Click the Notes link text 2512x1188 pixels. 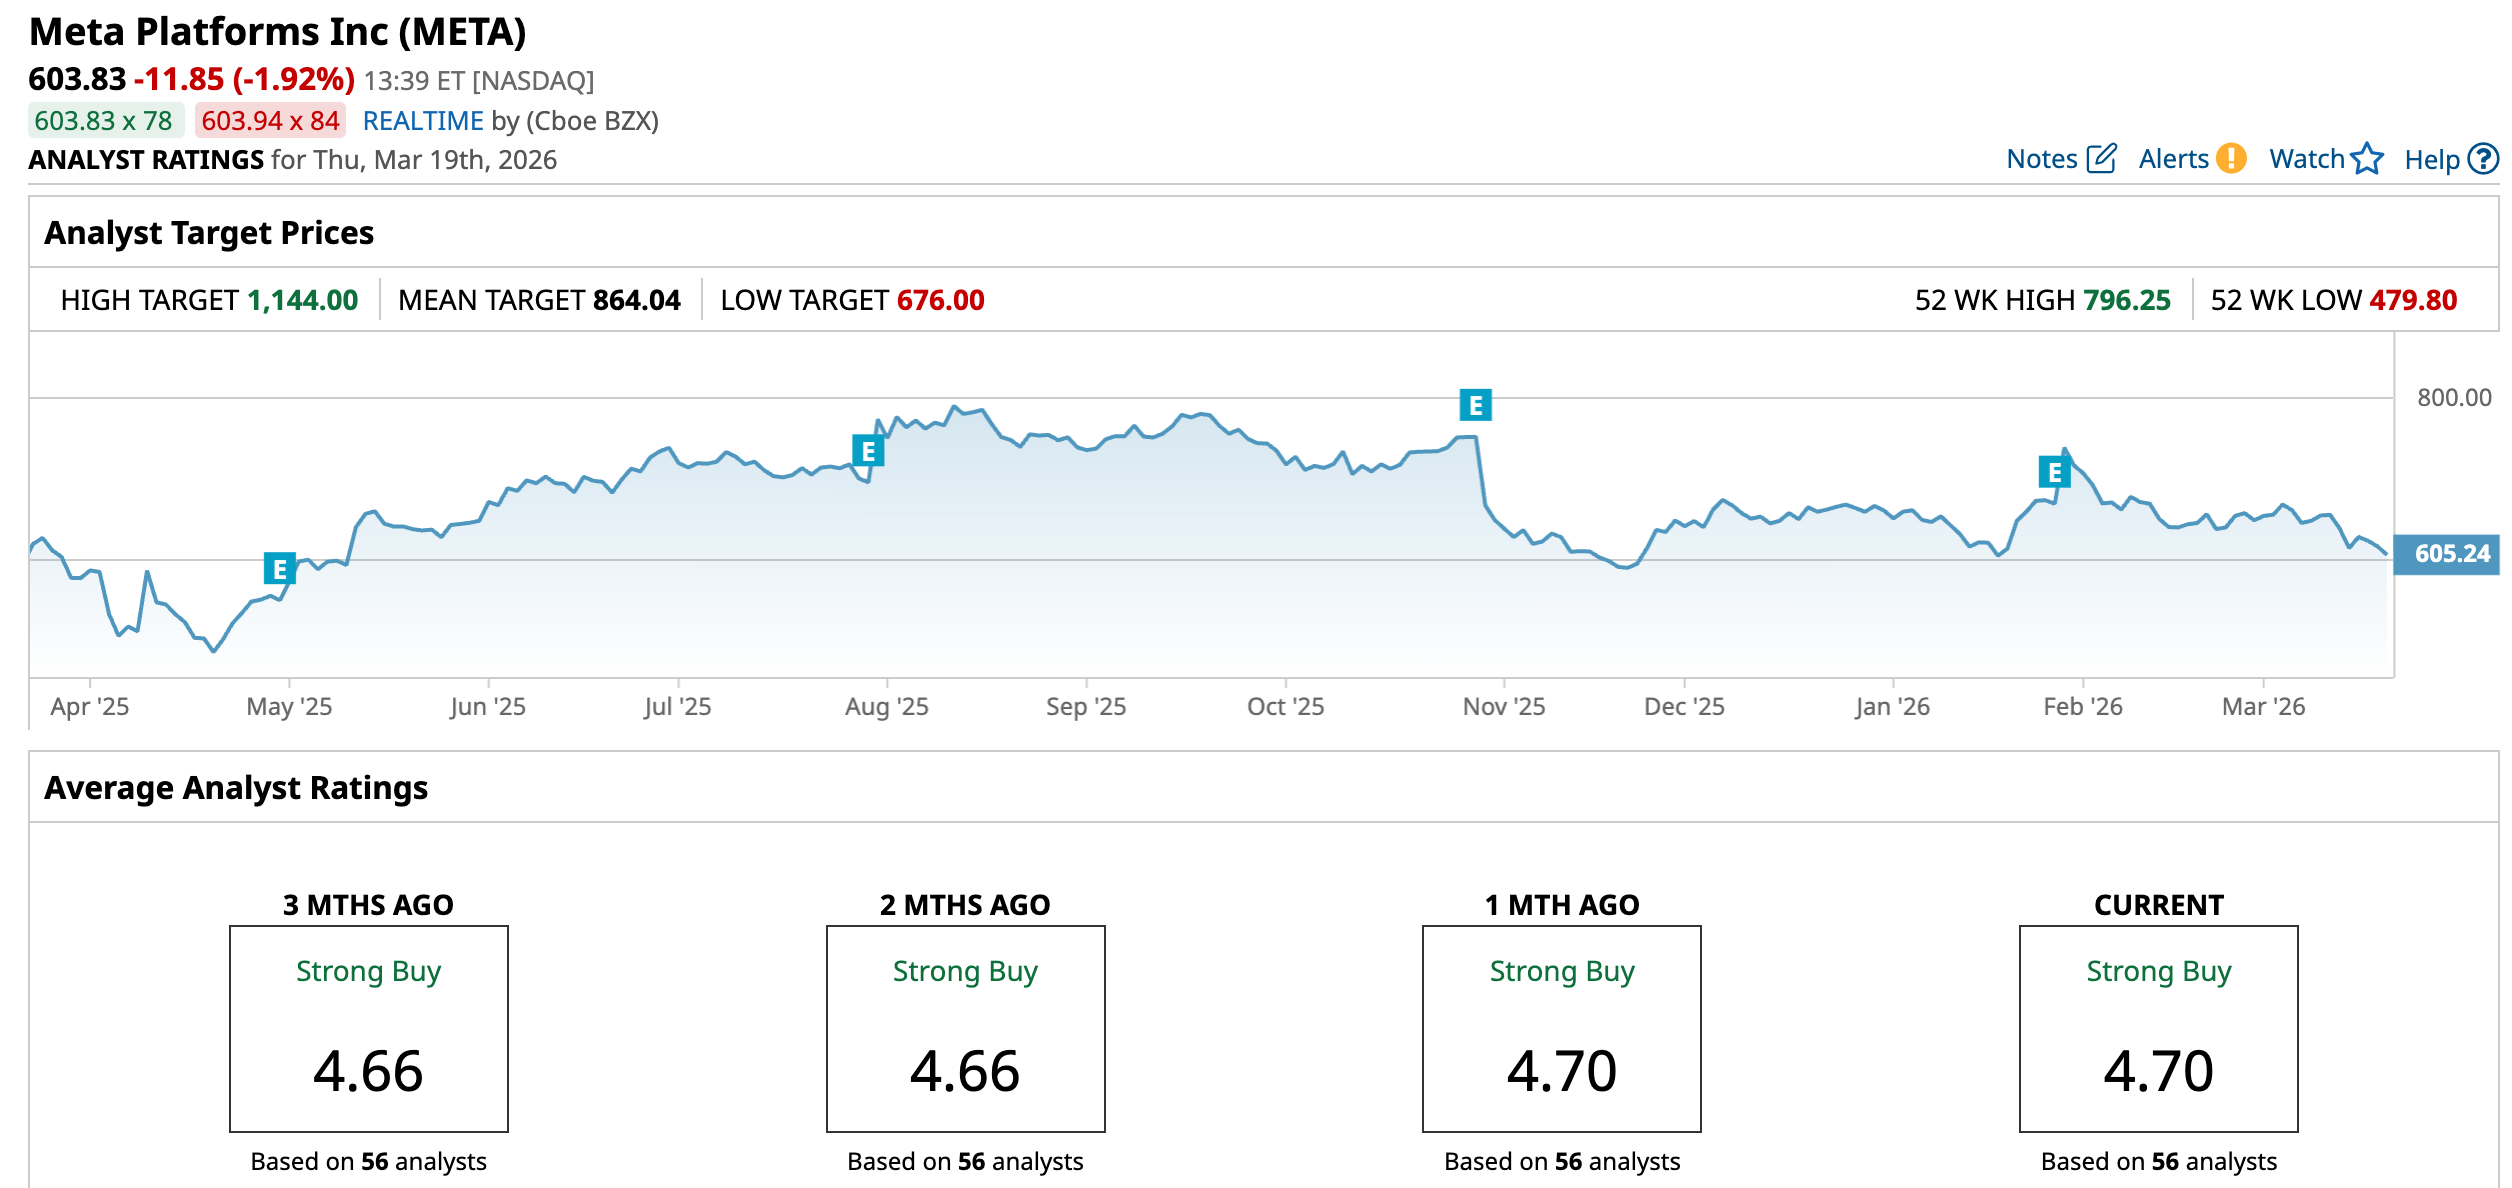2042,159
